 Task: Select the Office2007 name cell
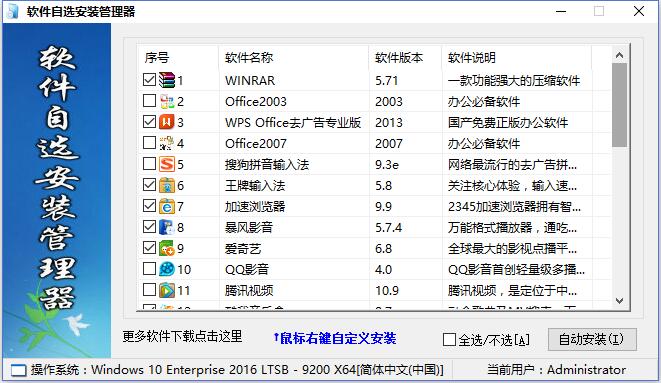256,144
